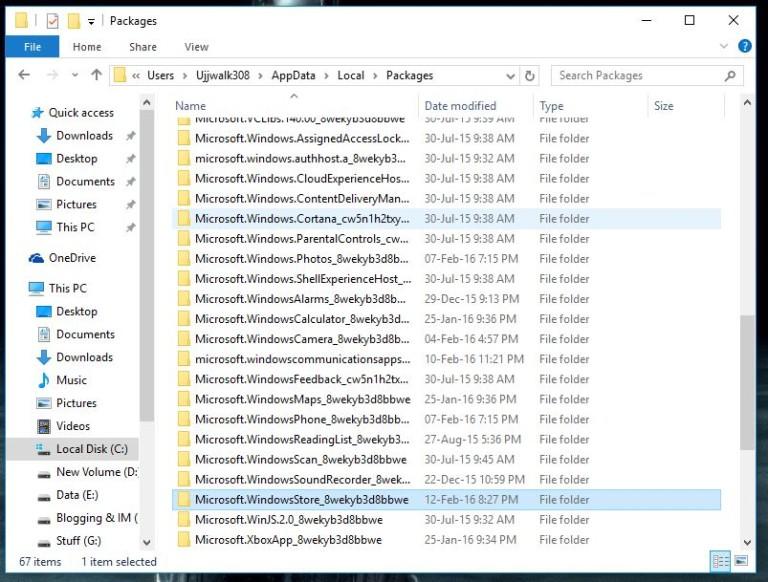Select Microsoft.WindowsStore folder icon
This screenshot has width=768, height=582.
coord(184,500)
